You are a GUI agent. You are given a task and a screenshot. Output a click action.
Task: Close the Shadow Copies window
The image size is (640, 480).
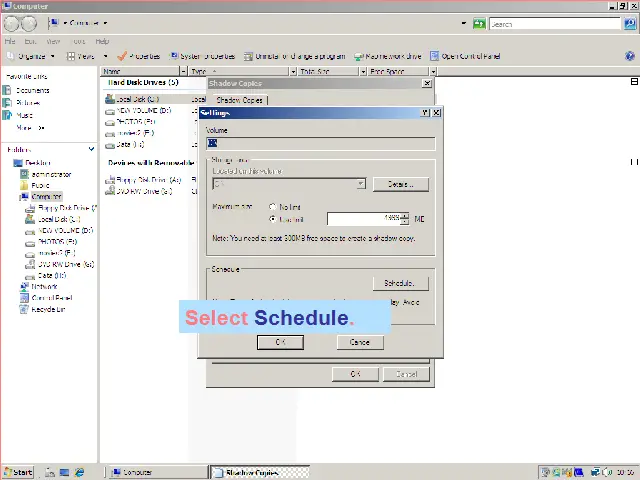pos(427,83)
